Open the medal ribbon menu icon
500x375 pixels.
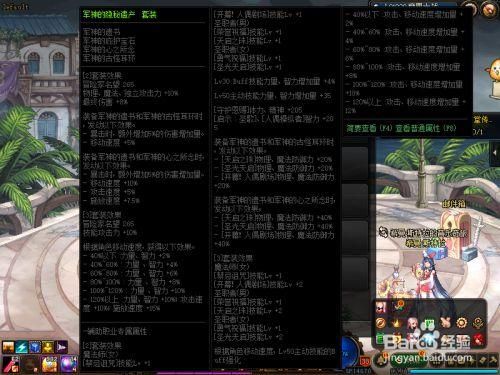[x=478, y=323]
